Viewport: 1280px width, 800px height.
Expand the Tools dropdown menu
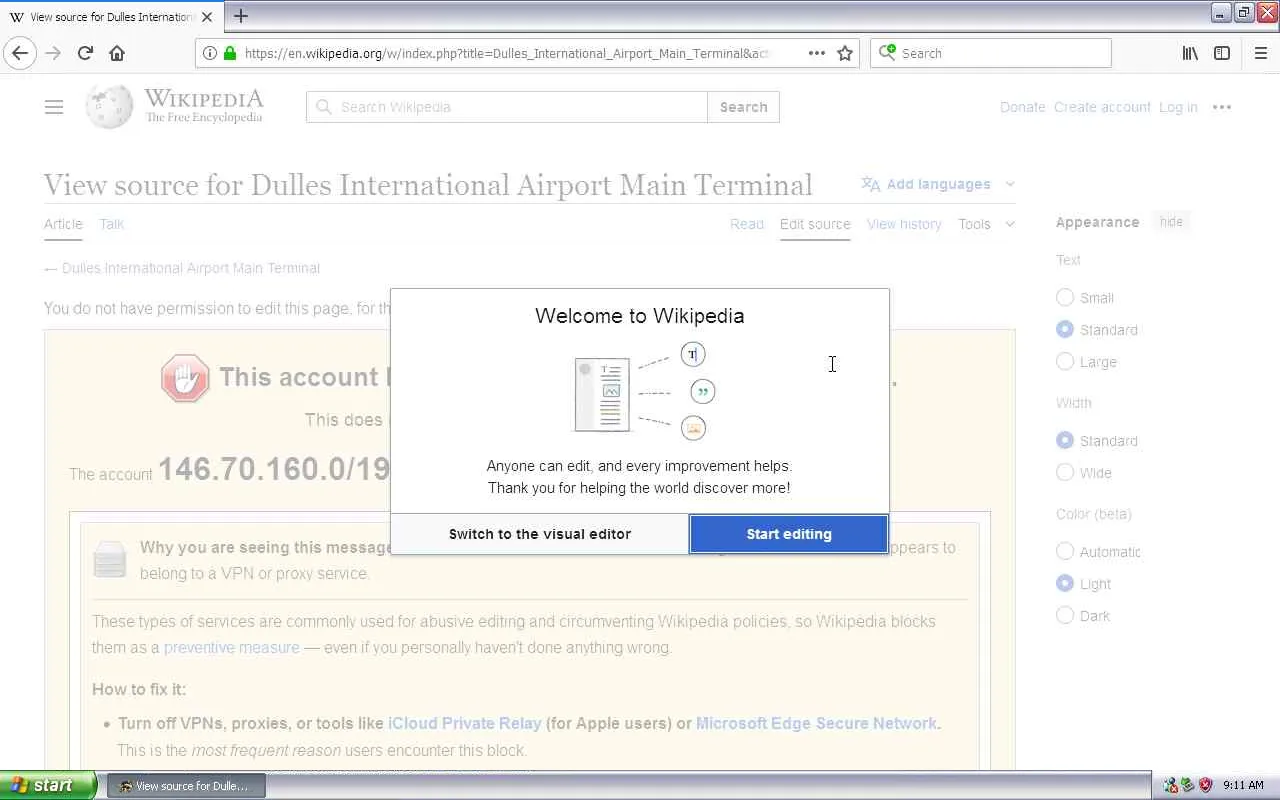[x=986, y=224]
